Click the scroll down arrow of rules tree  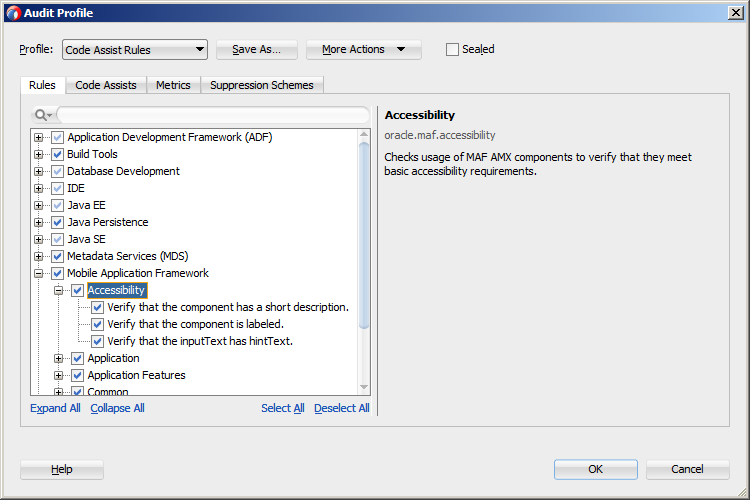tap(364, 387)
